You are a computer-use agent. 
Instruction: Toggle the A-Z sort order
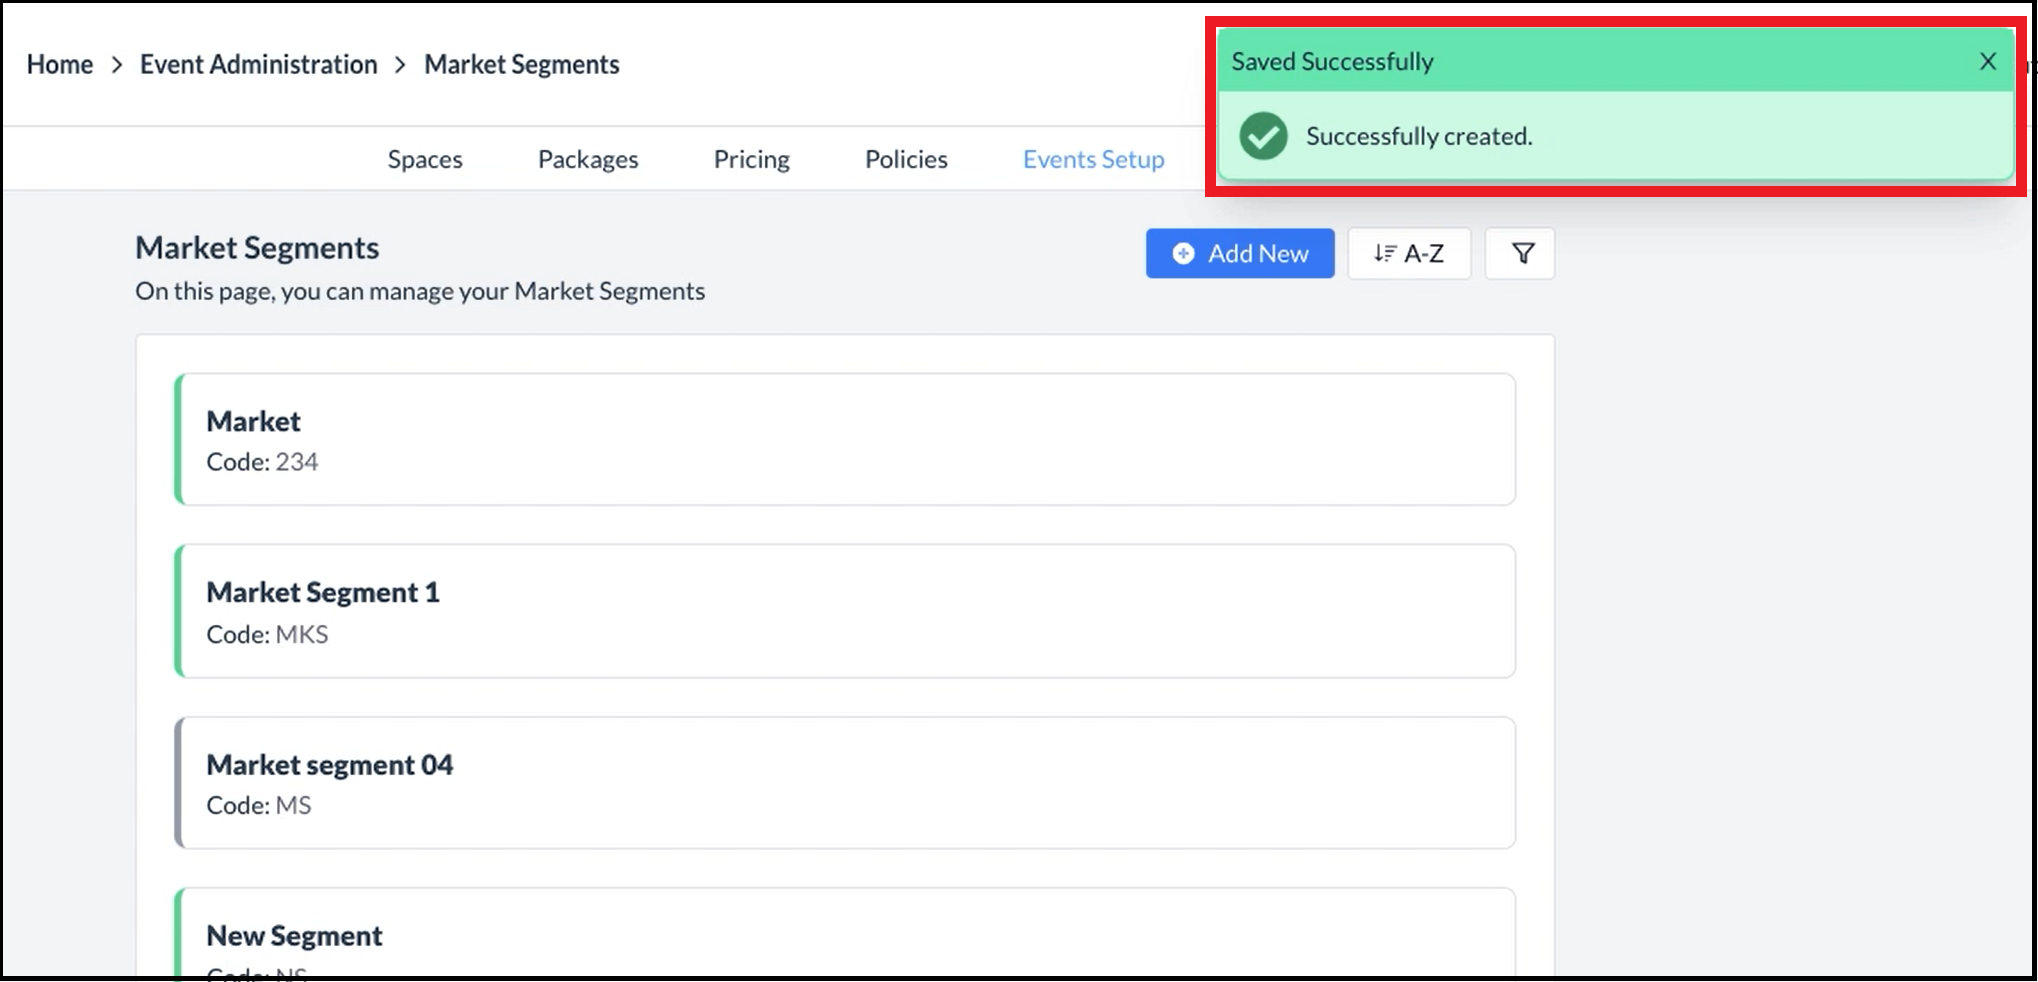click(1408, 254)
